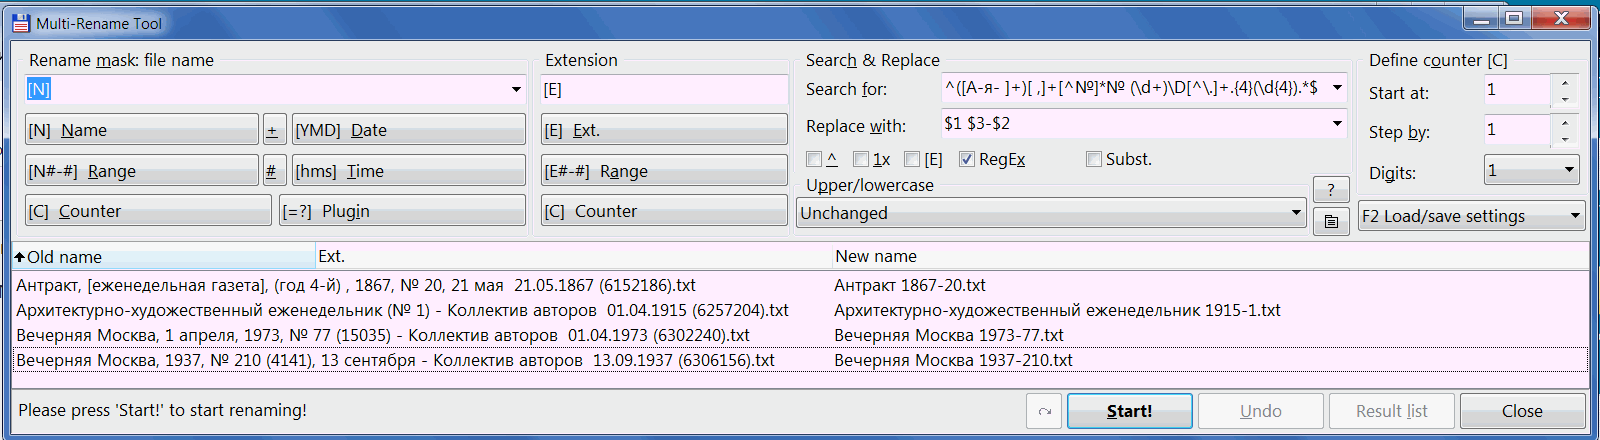The width and height of the screenshot is (1600, 440).
Task: Disable the RegEx checkbox
Action: pos(967,159)
